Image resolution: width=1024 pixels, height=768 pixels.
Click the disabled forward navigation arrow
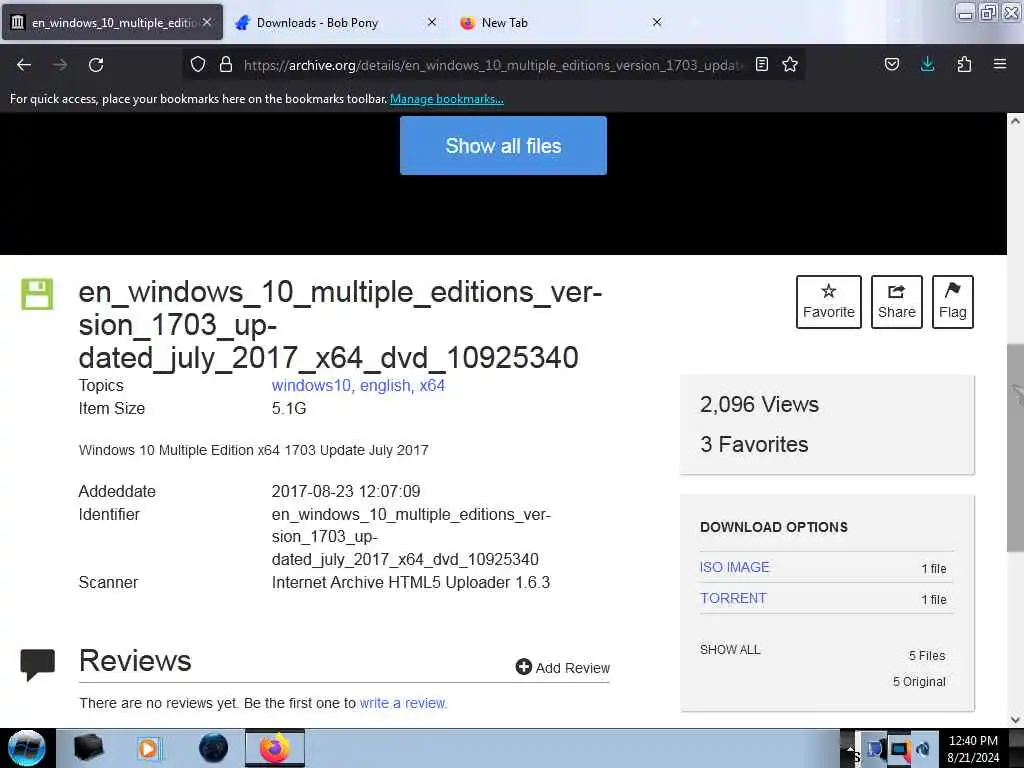tap(59, 65)
